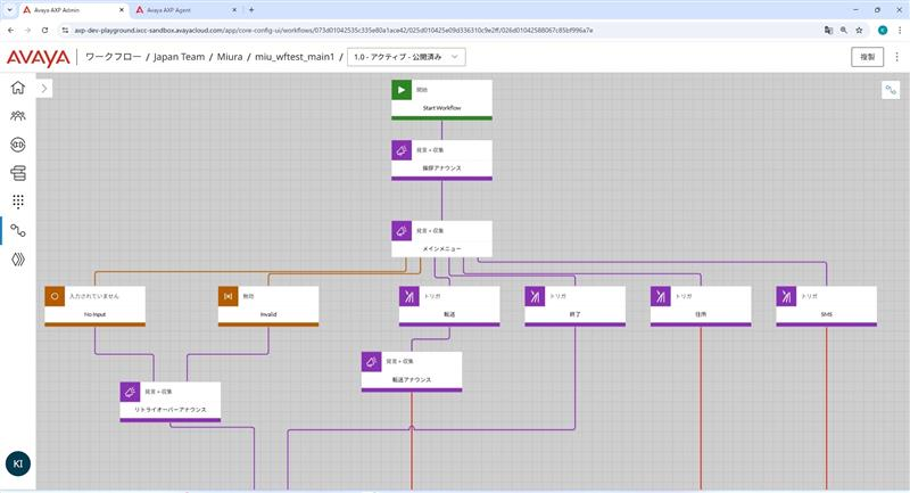Select the SMS node label
Image resolution: width=910 pixels, height=493 pixels.
826,314
